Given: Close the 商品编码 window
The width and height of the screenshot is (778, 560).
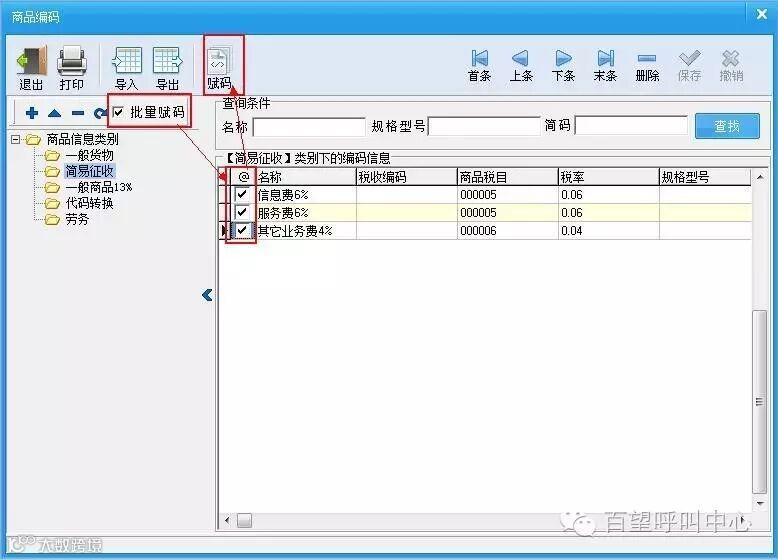Looking at the screenshot, I should pos(762,14).
